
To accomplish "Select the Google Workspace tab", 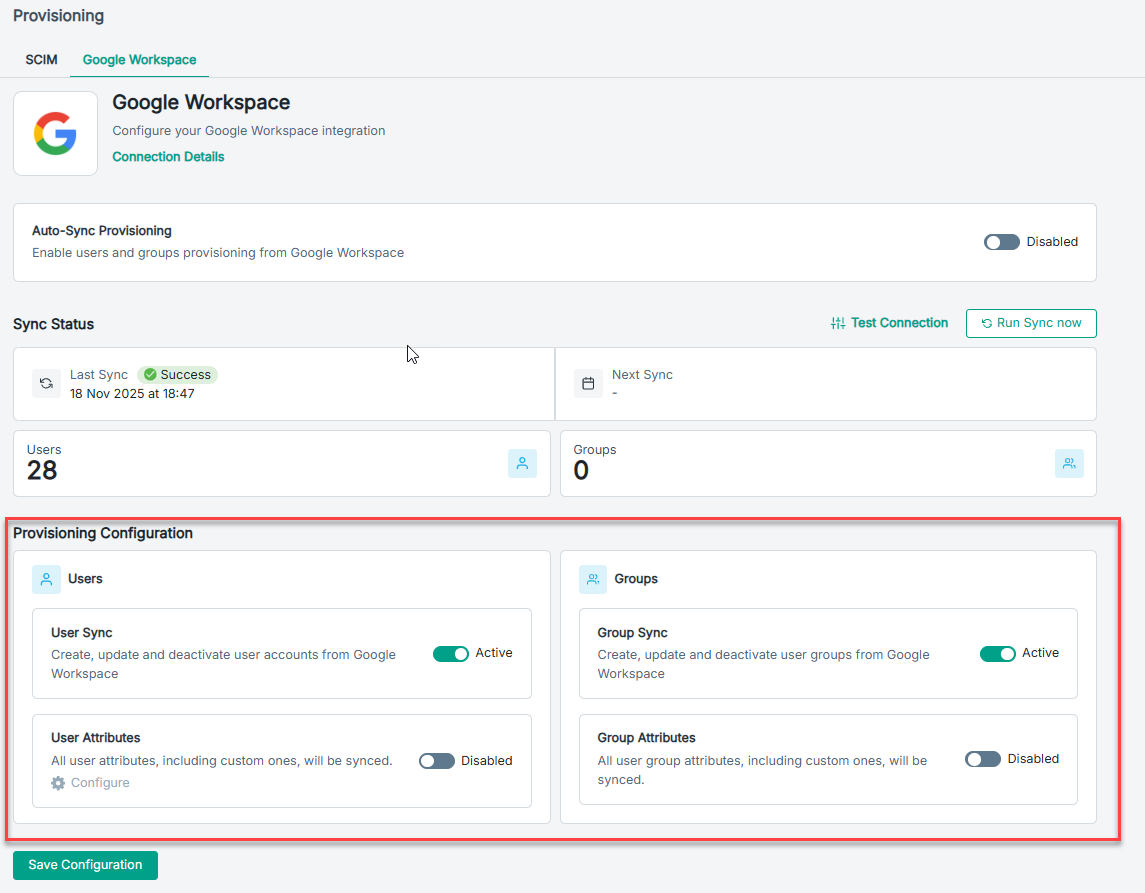I will [139, 60].
